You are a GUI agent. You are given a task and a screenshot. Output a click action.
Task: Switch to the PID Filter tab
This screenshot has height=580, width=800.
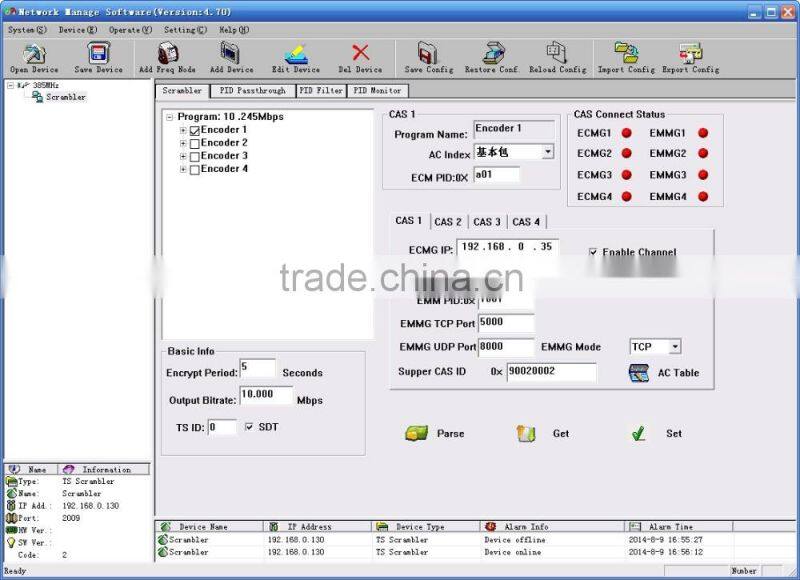[x=321, y=91]
